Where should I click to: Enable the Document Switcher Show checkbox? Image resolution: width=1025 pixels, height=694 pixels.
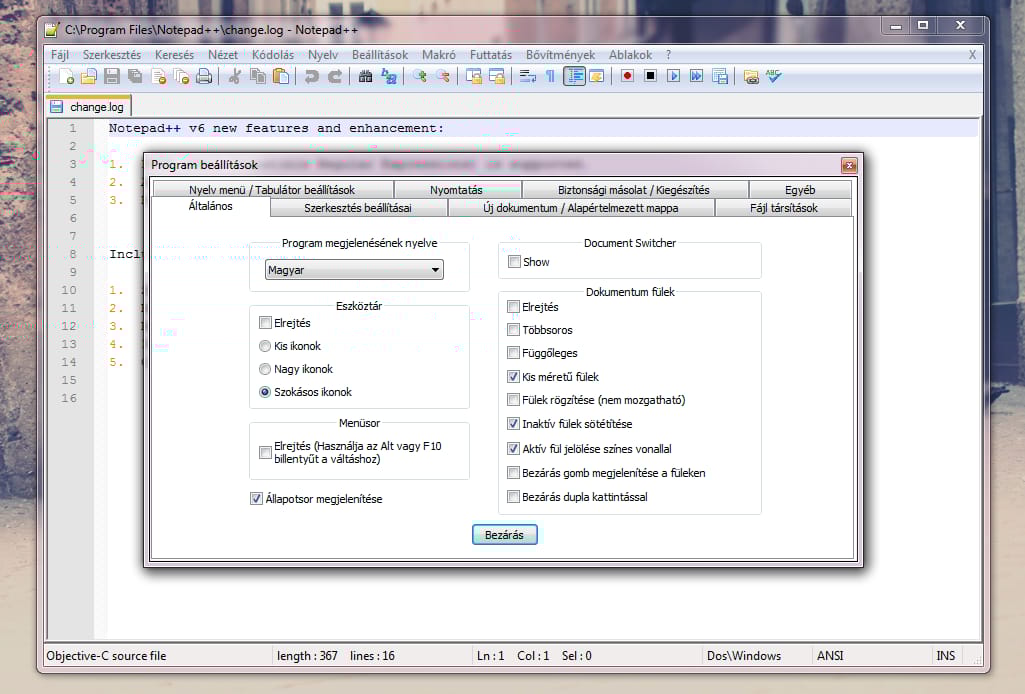click(514, 262)
